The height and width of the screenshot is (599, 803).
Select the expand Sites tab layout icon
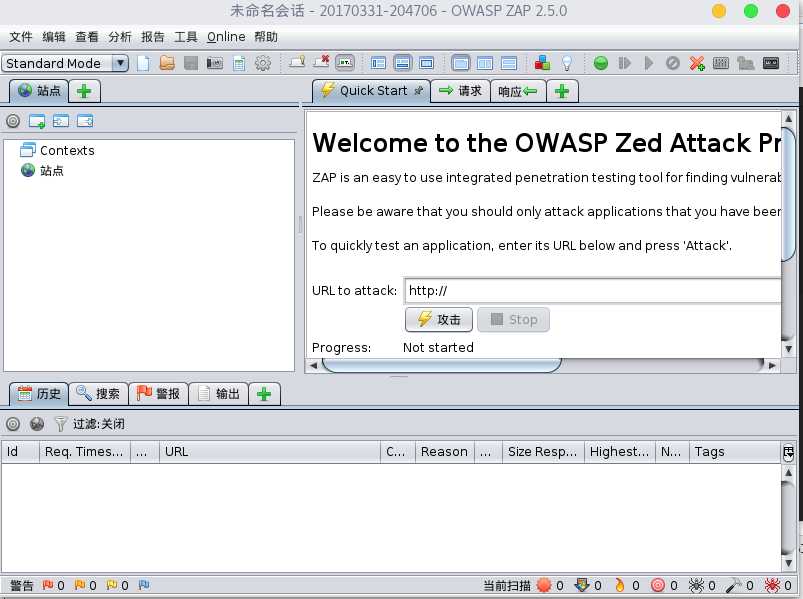378,63
